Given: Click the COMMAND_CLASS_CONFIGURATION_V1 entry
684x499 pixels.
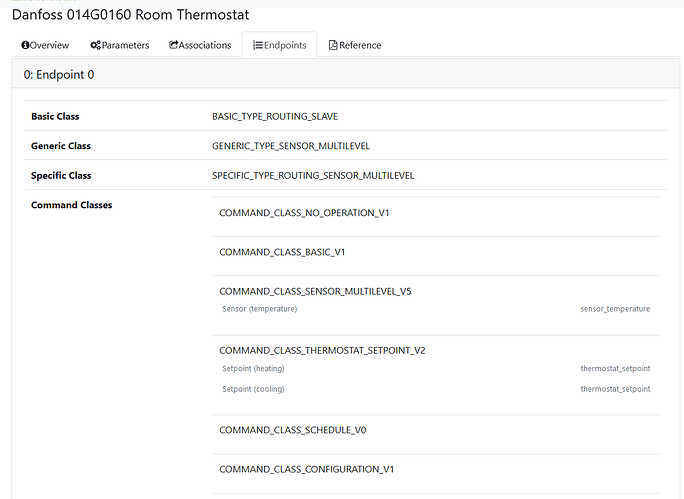Looking at the screenshot, I should coord(306,469).
